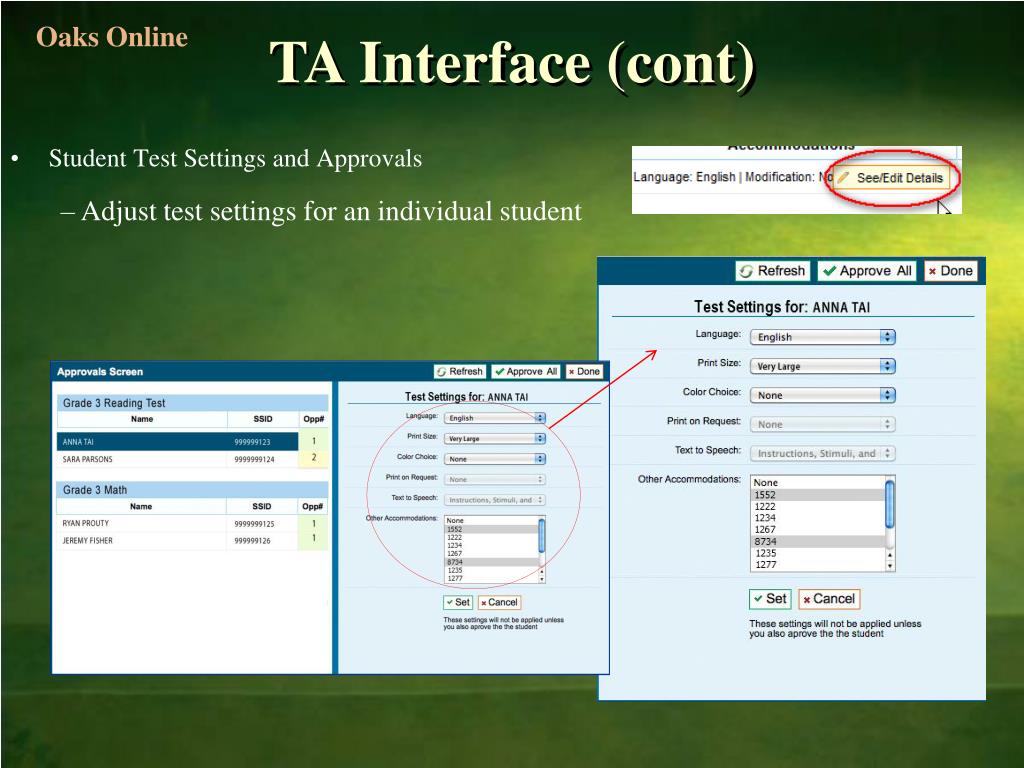
Task: Open the enlarged Color Choice dropdown showing None
Action: point(822,395)
